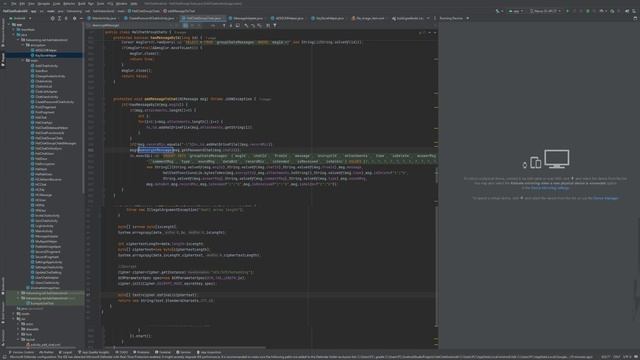Collapse all in Project panel
640x360 pixels.
[66, 18]
